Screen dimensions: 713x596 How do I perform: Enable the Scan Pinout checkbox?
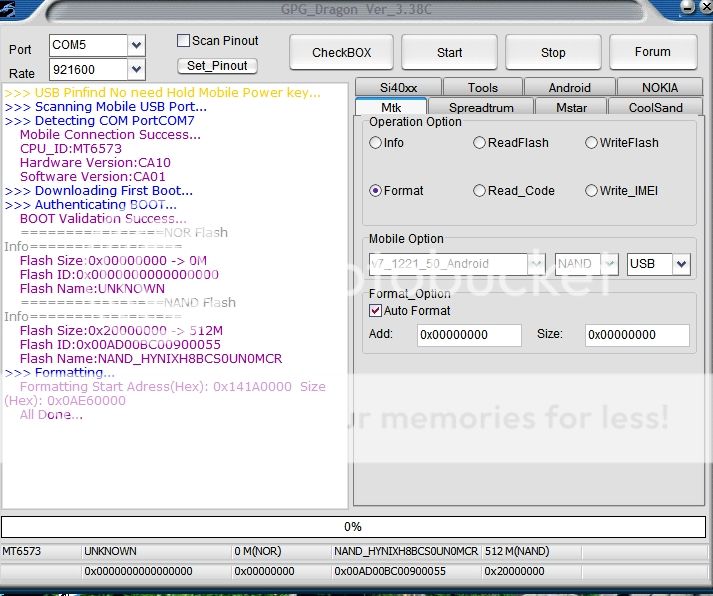point(183,41)
